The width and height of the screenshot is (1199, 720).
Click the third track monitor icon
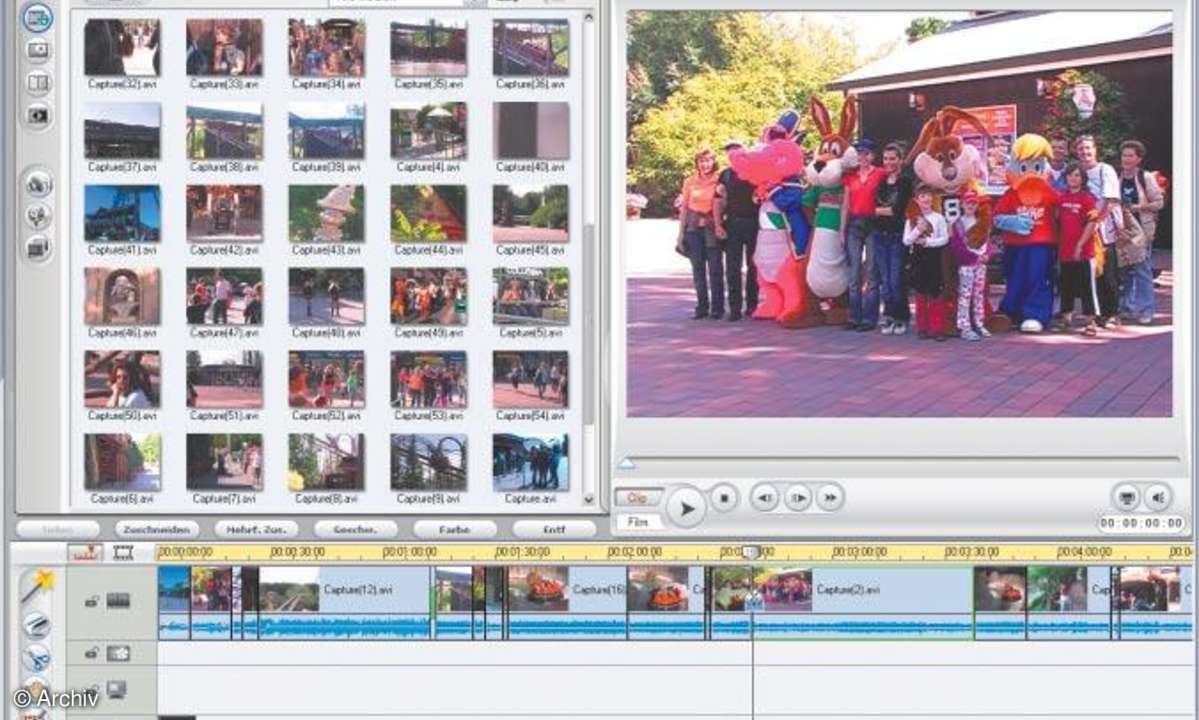click(x=117, y=690)
